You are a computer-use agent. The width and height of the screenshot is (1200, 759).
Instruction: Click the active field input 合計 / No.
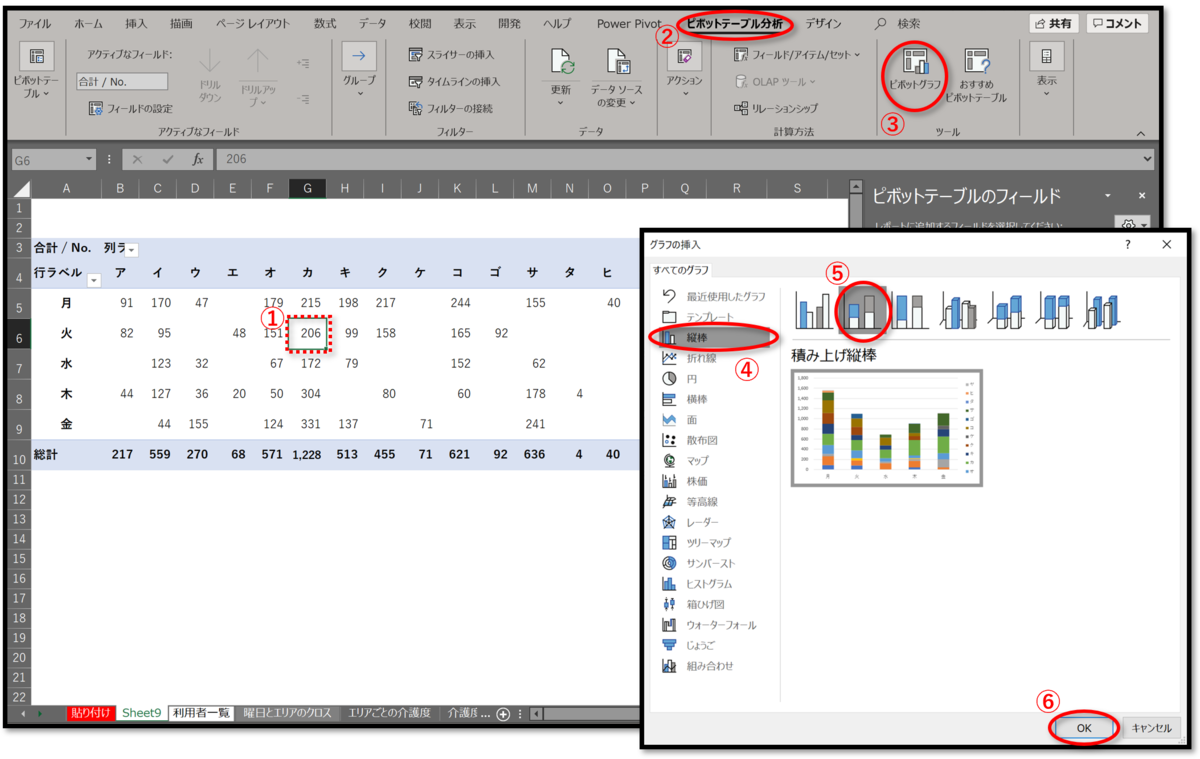(122, 82)
